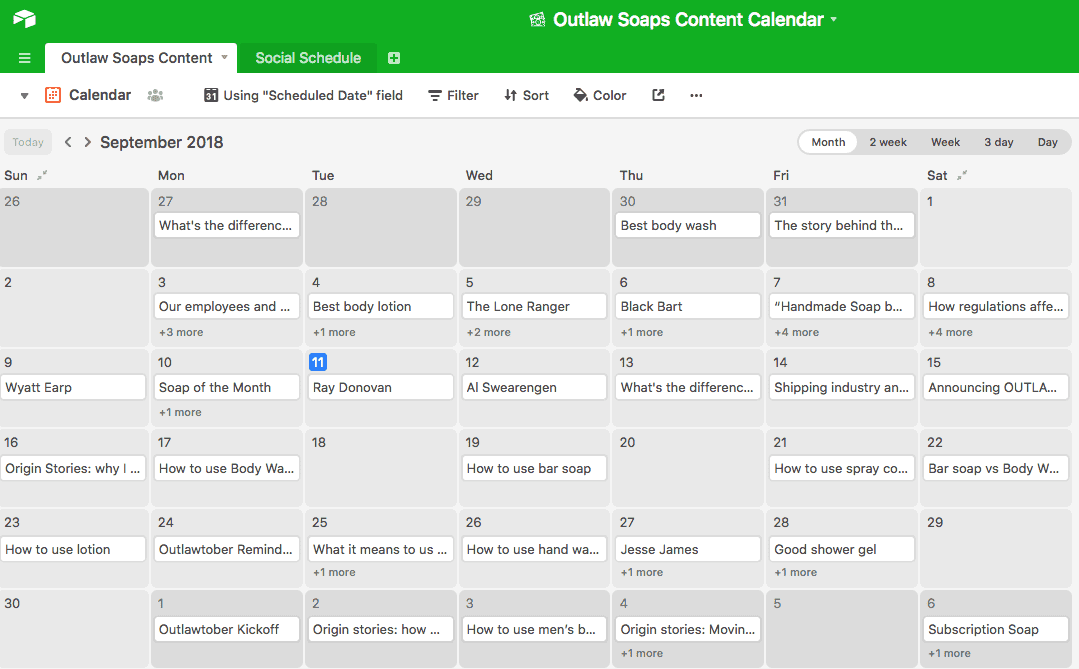Show +4 more records on Friday 7

(x=796, y=332)
